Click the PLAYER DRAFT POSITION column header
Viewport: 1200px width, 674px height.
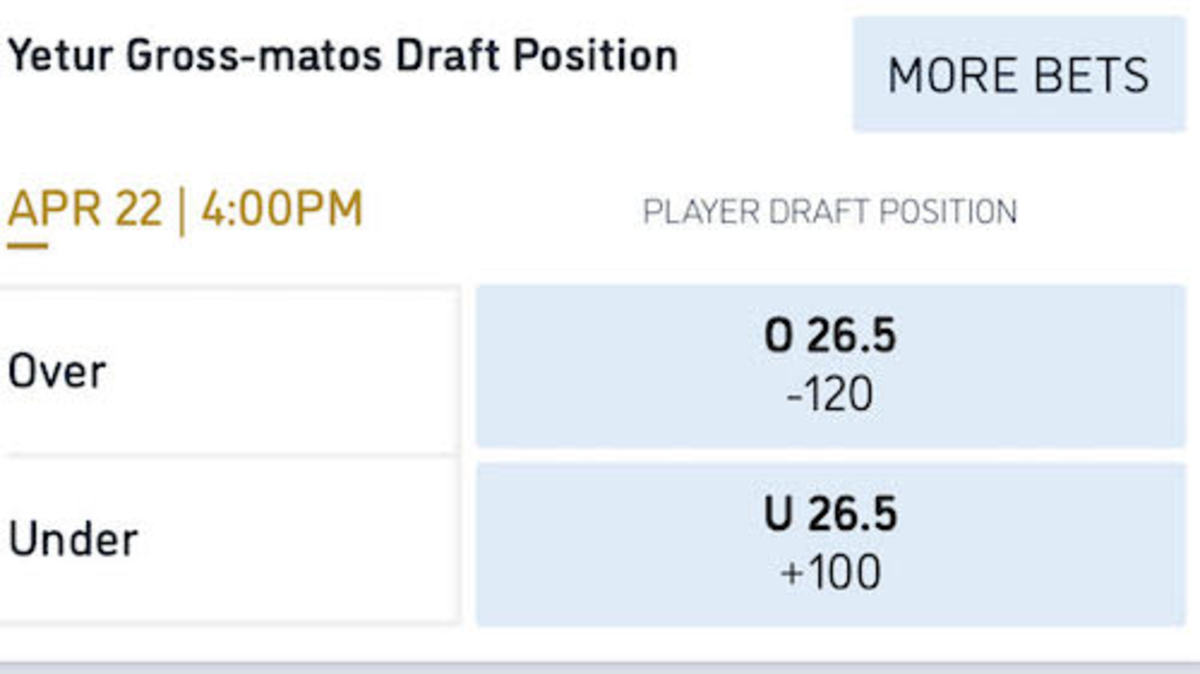(x=829, y=212)
